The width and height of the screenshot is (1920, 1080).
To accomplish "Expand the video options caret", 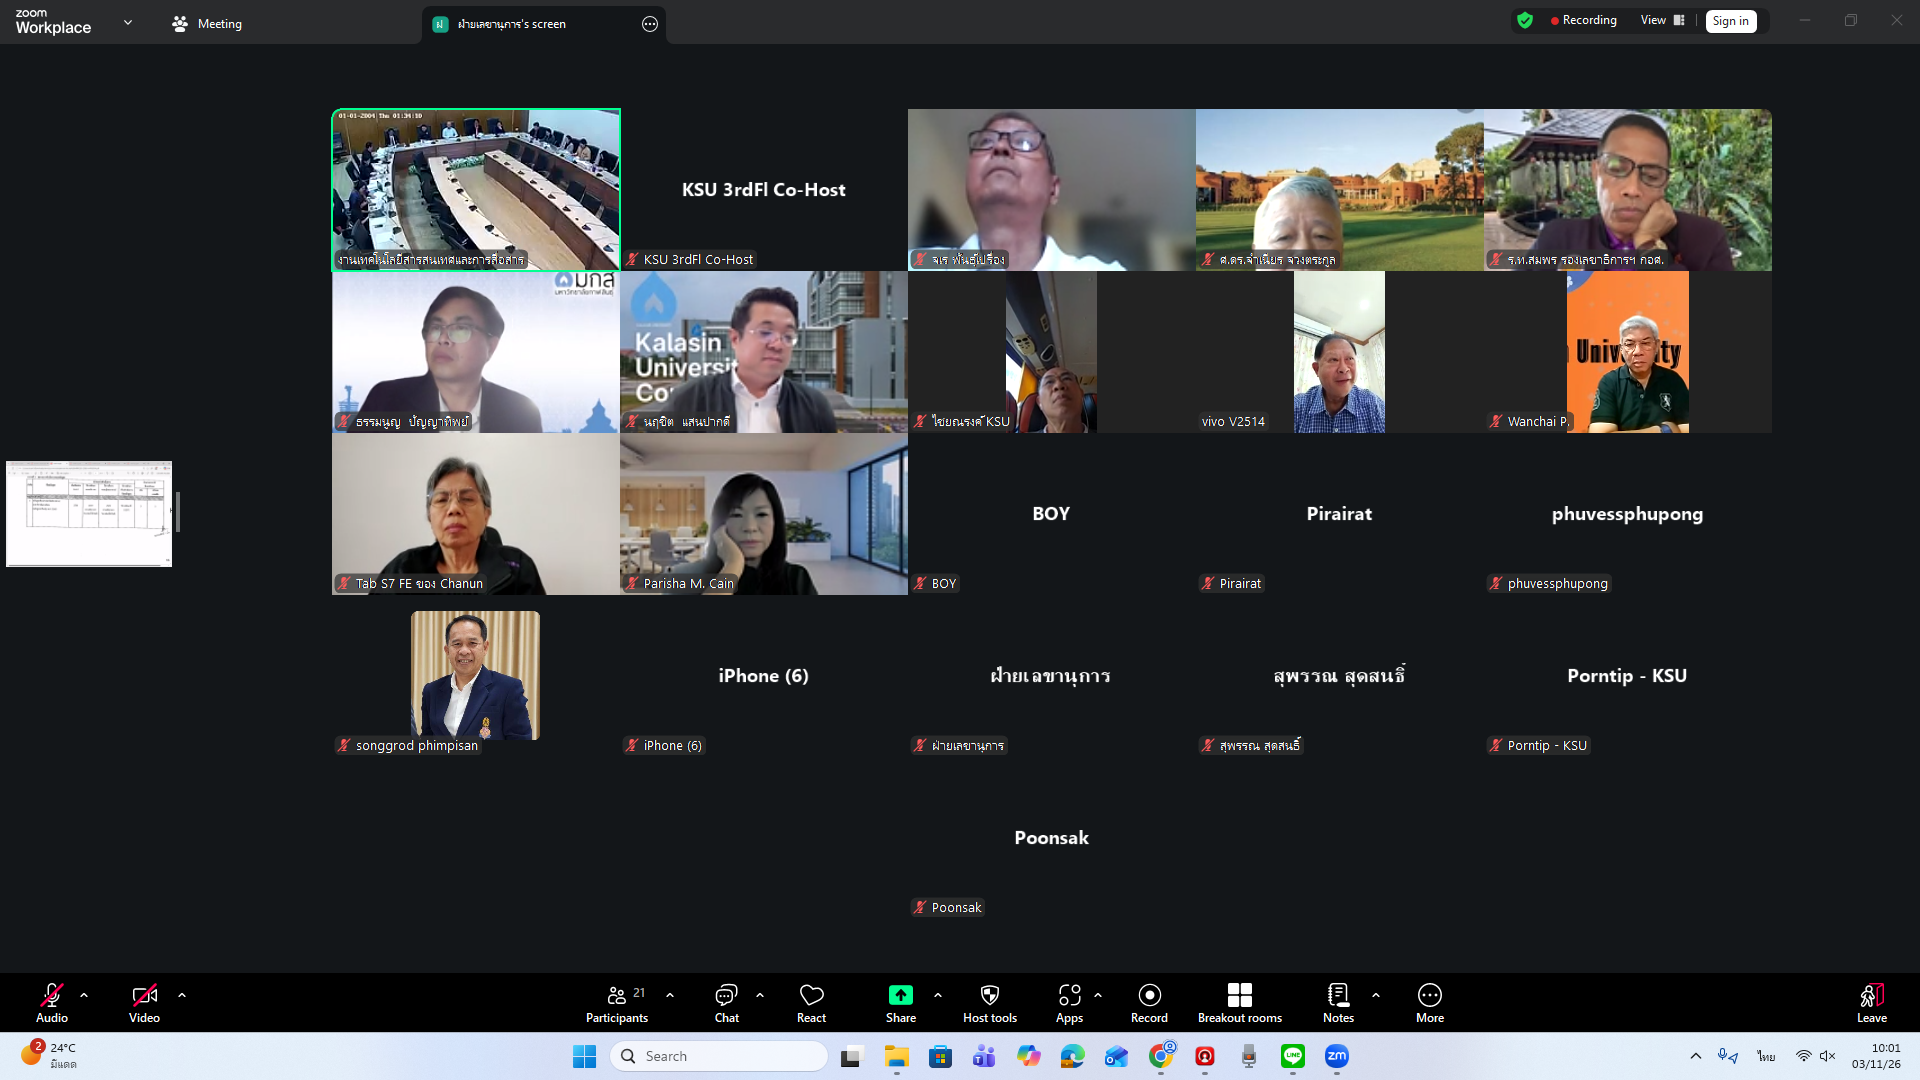I will [182, 995].
